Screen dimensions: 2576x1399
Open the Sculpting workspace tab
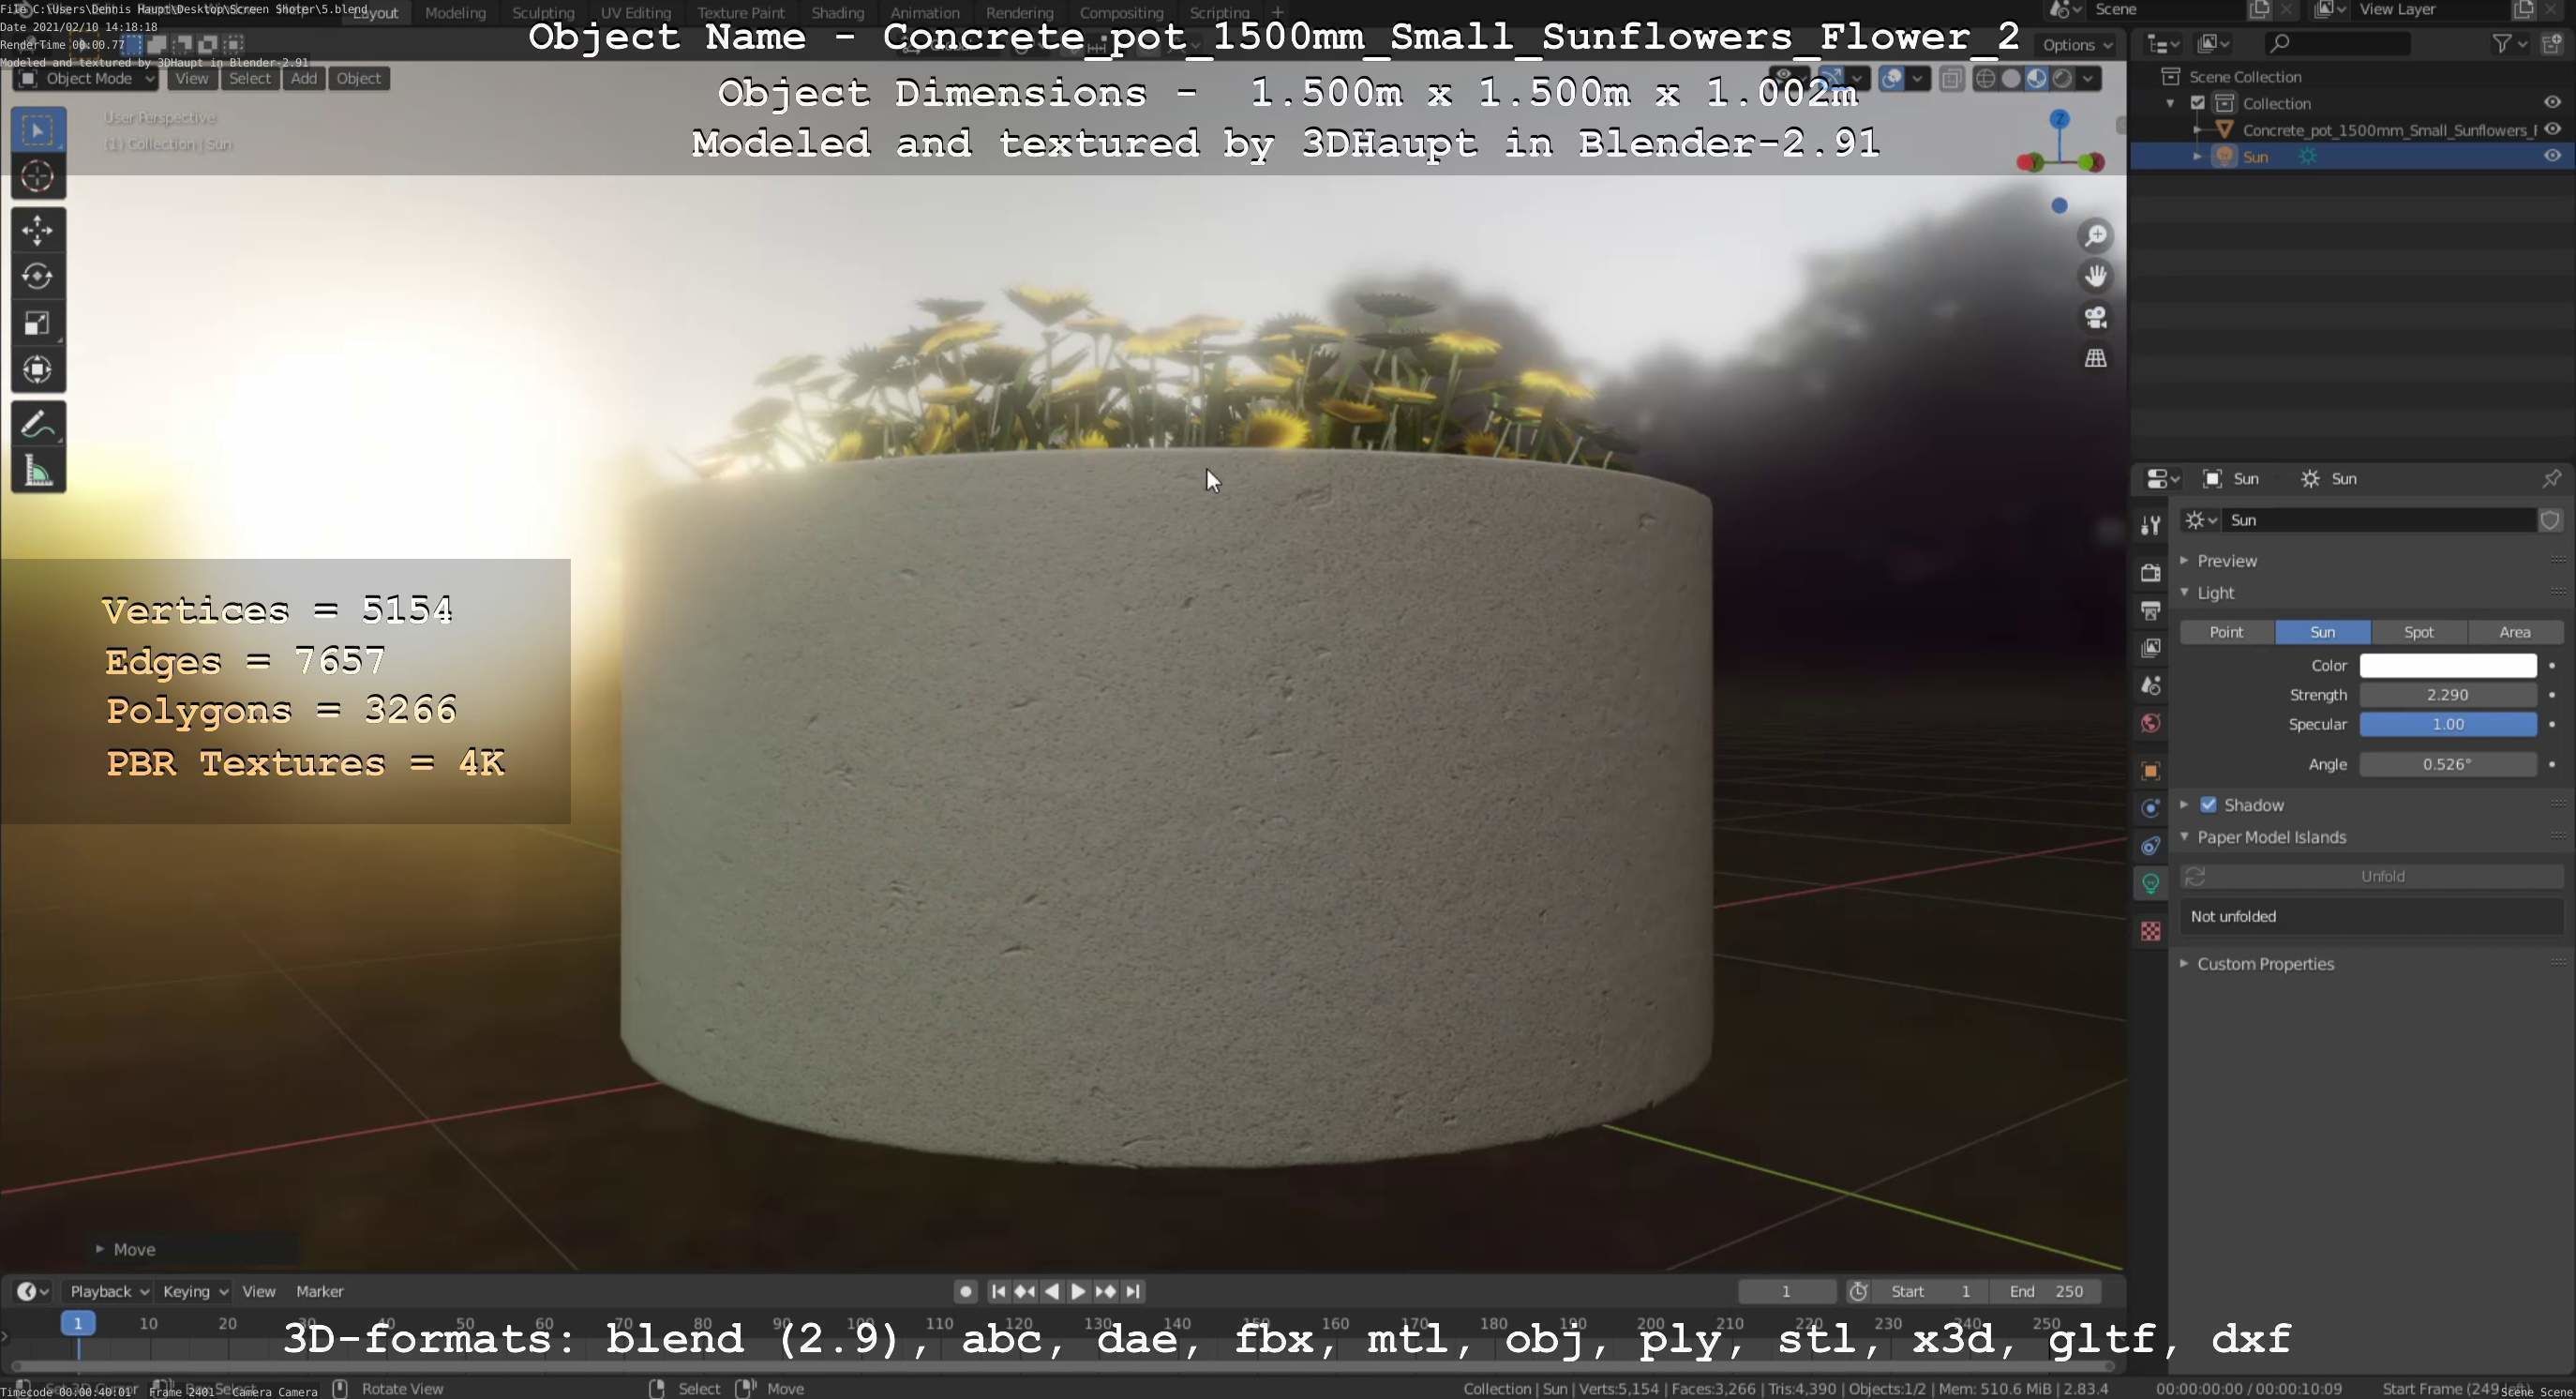[543, 13]
